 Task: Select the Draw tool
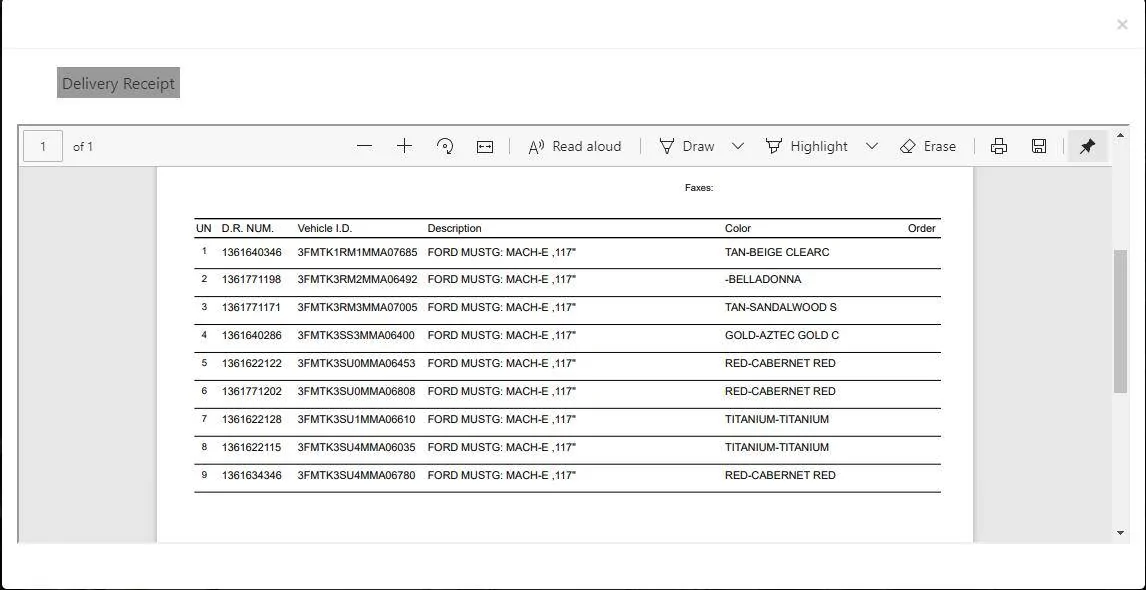[687, 146]
